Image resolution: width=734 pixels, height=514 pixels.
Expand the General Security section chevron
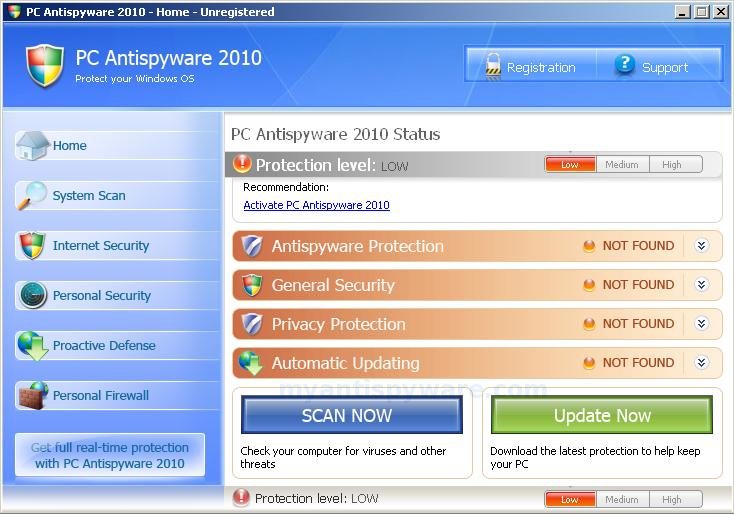tap(701, 285)
